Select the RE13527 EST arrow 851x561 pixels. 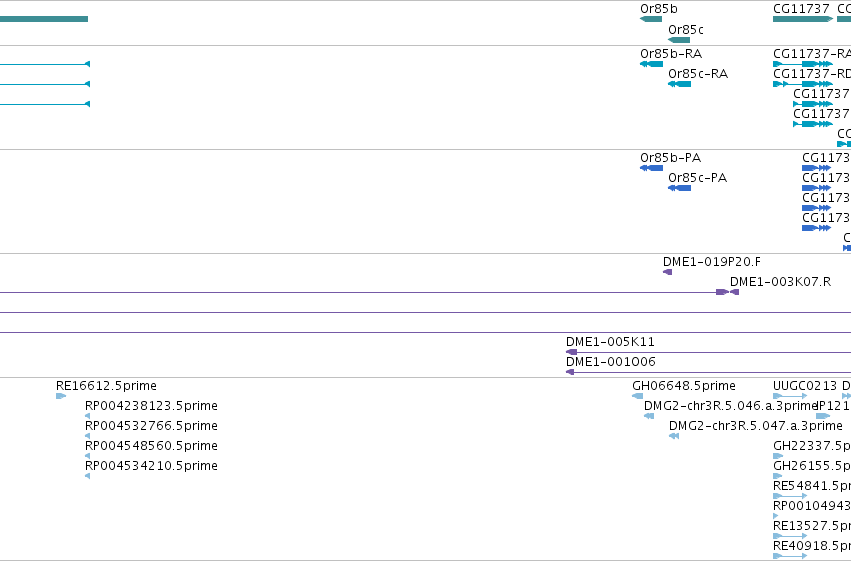[x=790, y=537]
